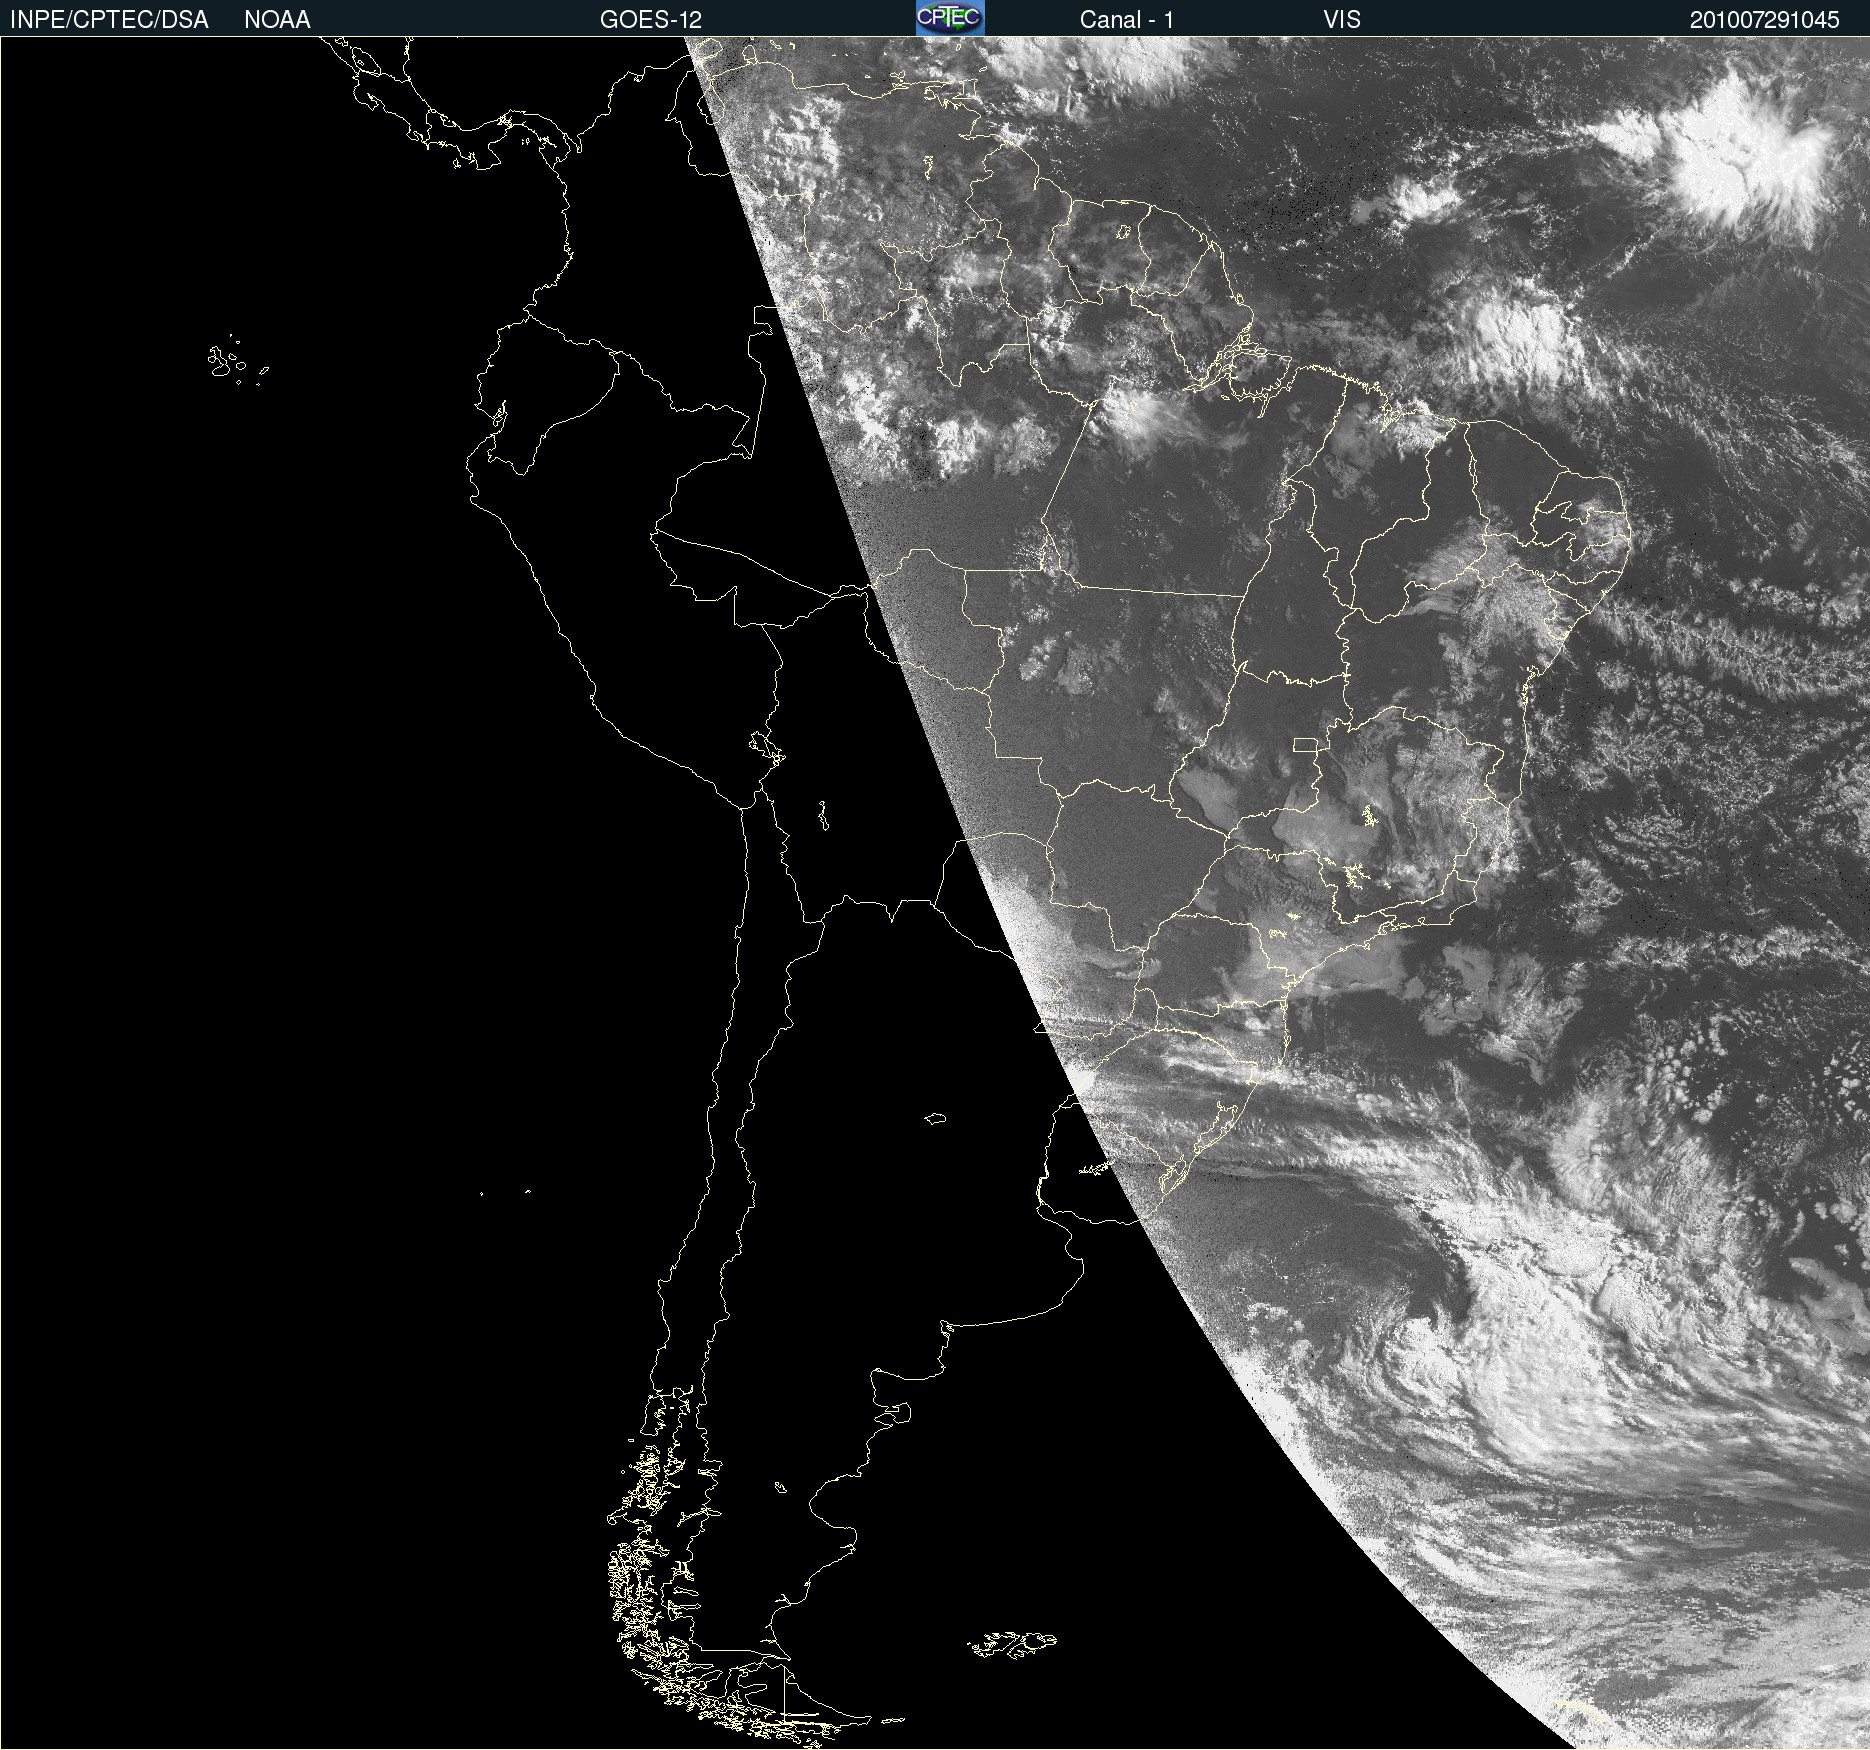Select the INPE/CPTEC/DSA header text
This screenshot has height=1750, width=1870.
point(109,20)
